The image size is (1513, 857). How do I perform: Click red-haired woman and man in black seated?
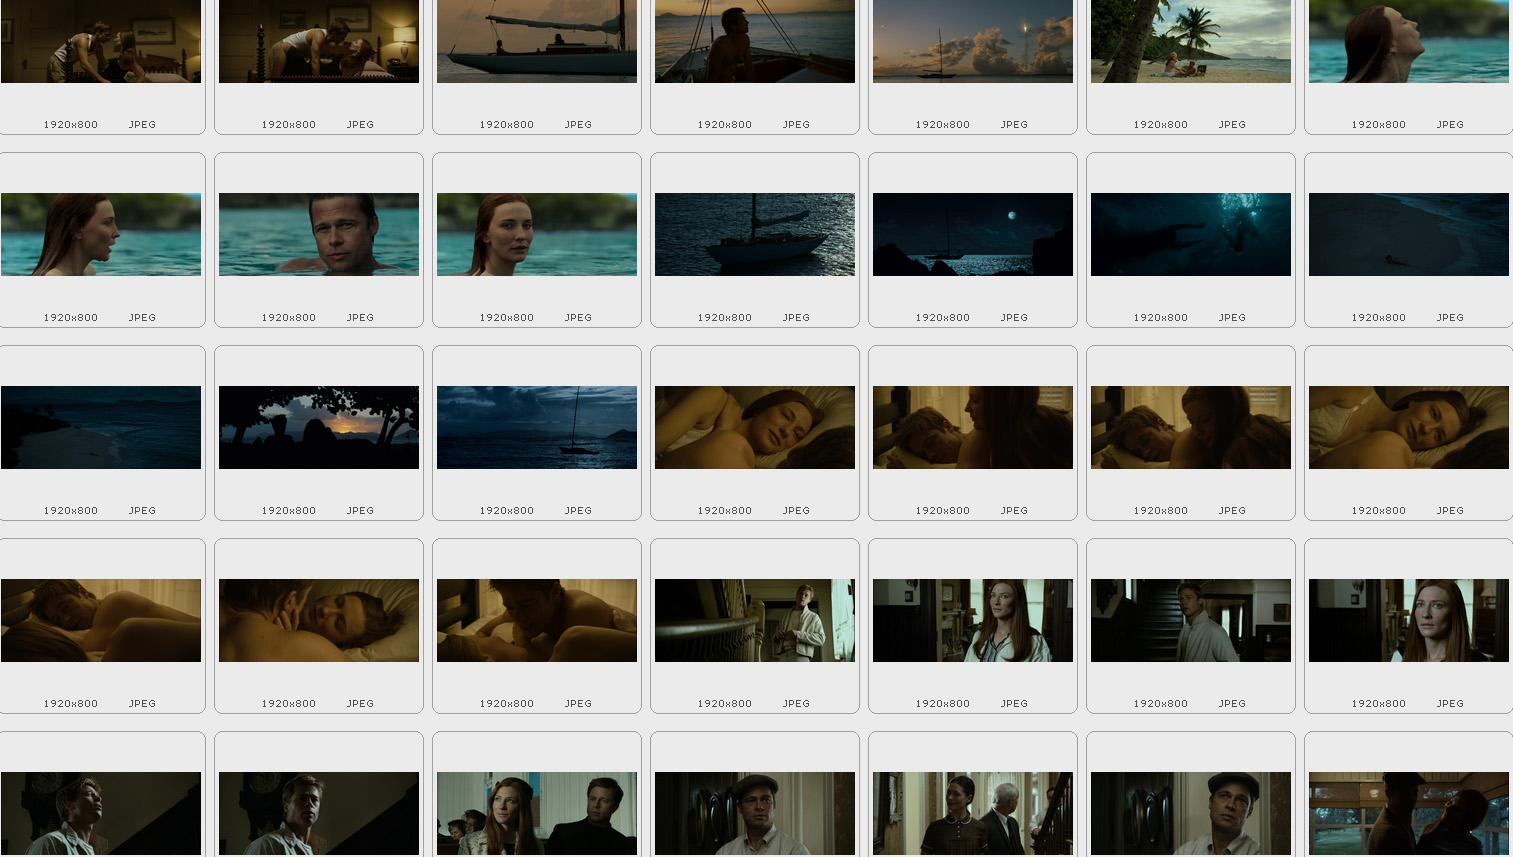536,812
